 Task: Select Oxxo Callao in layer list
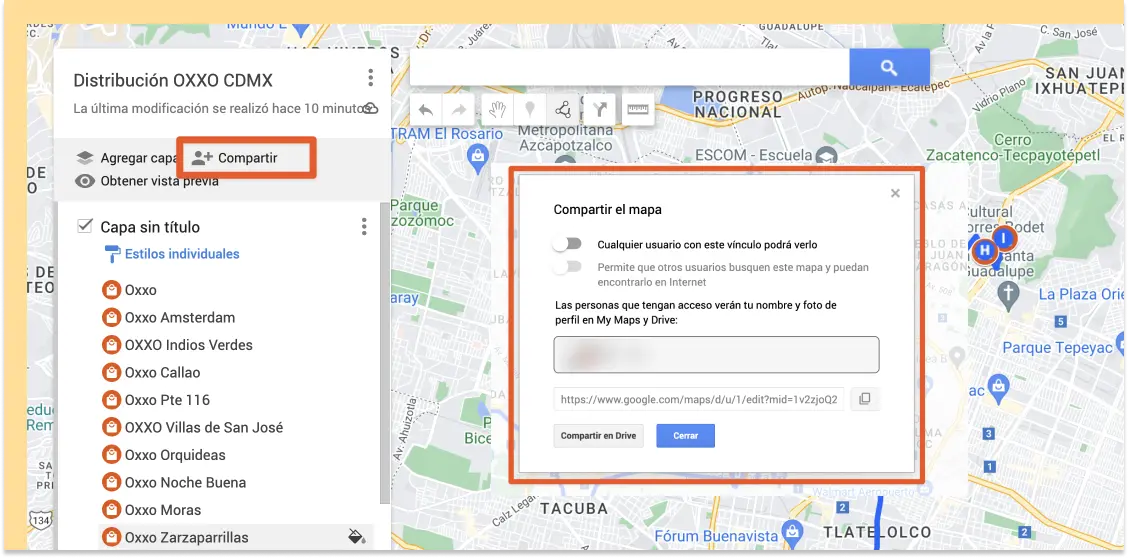tap(163, 372)
